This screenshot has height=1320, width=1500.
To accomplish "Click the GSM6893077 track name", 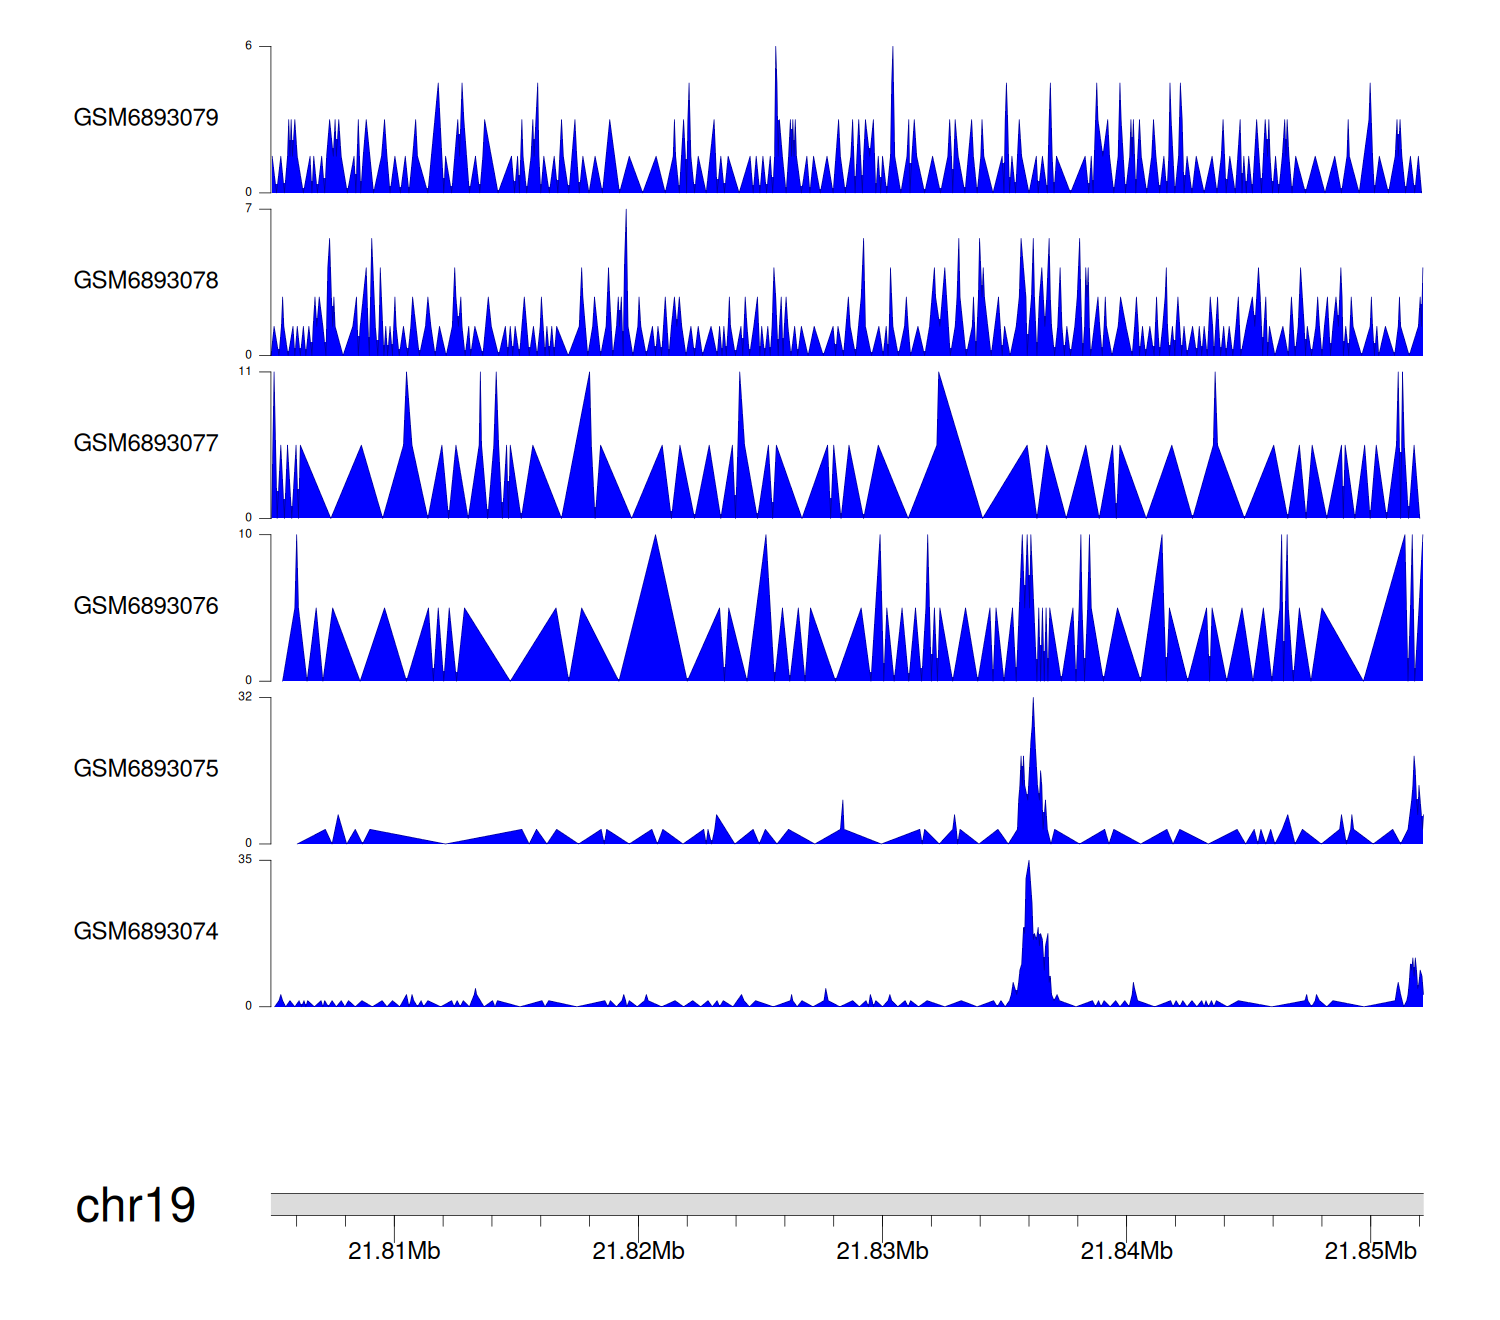I will pos(146,443).
